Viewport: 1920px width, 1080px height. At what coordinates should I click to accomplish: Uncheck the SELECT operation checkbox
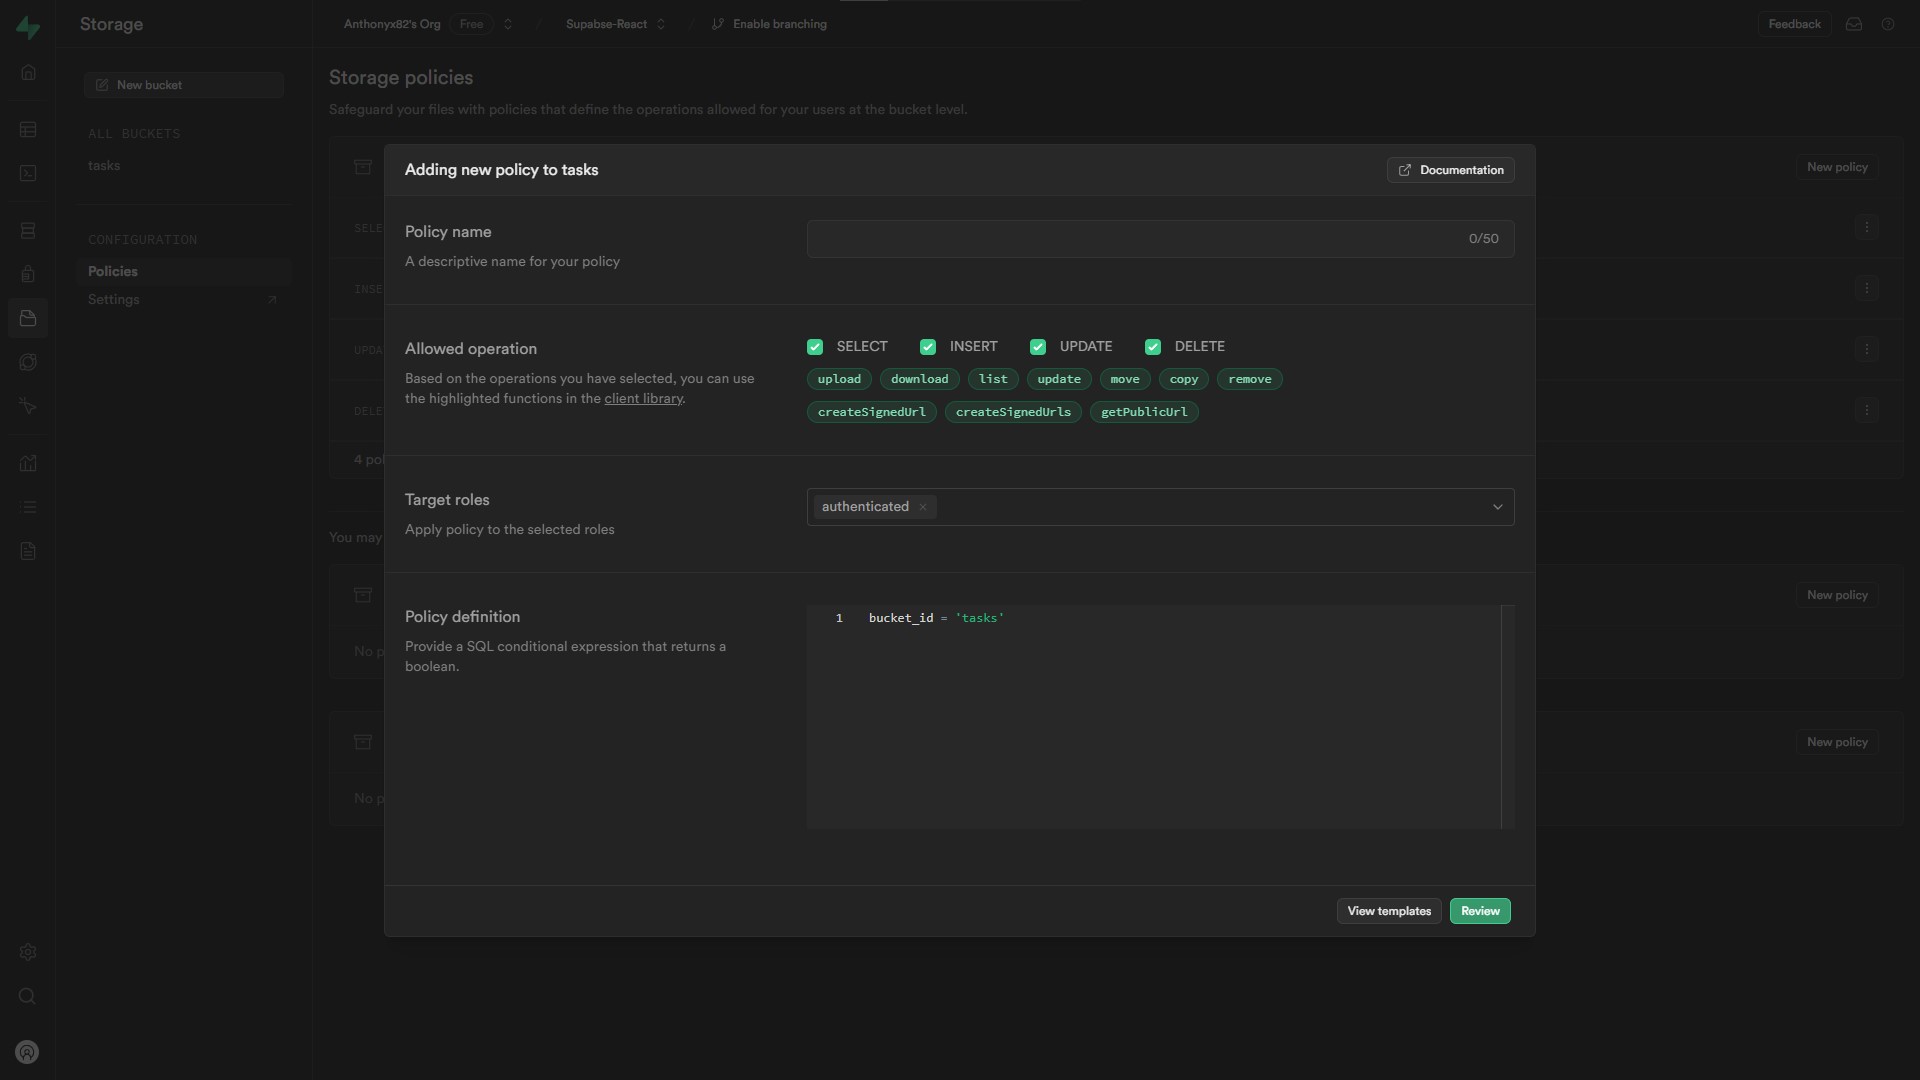tap(815, 347)
